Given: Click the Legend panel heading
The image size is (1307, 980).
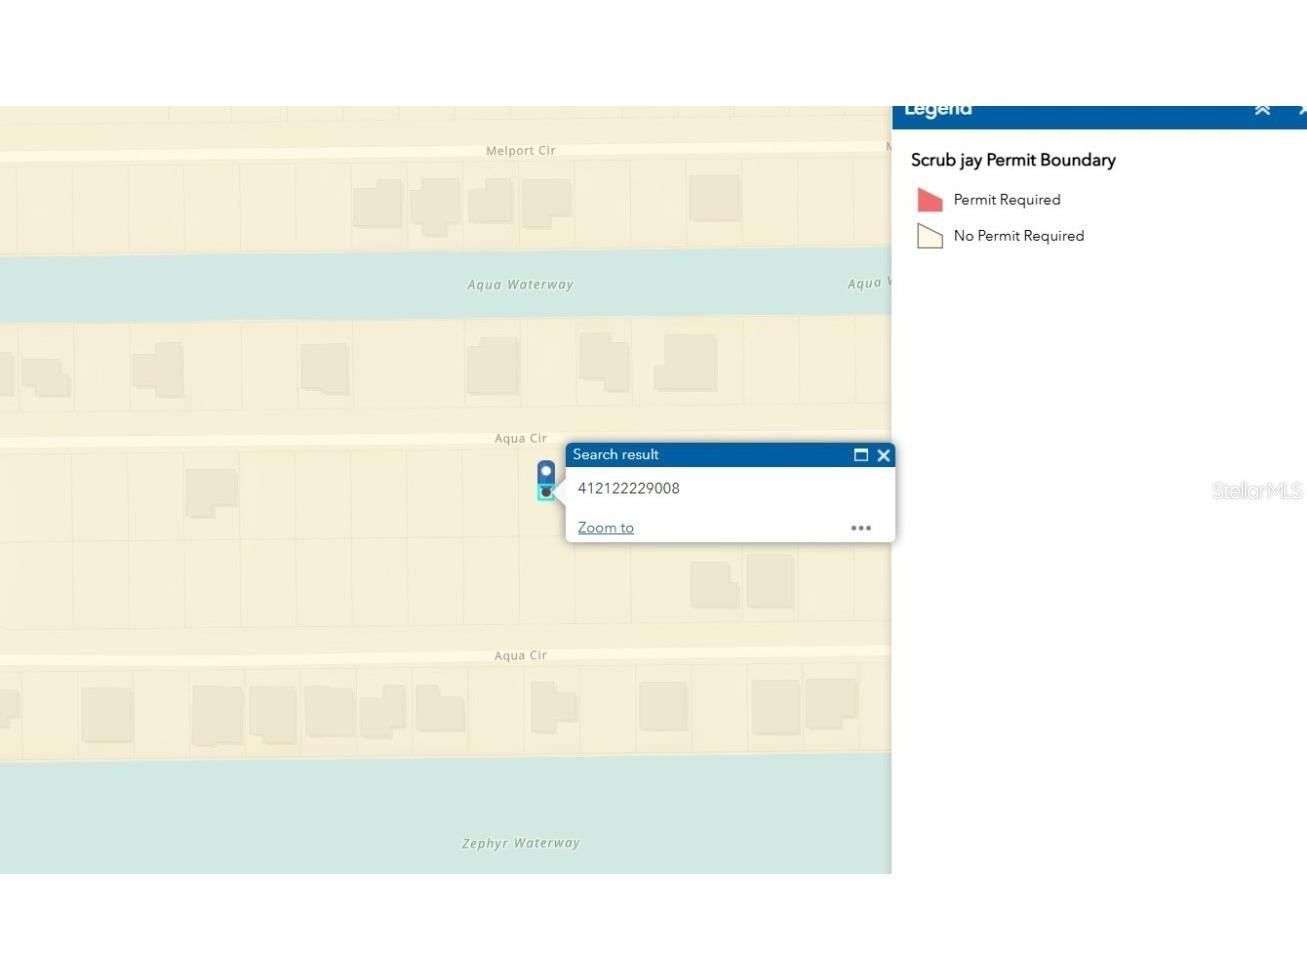Looking at the screenshot, I should [937, 111].
